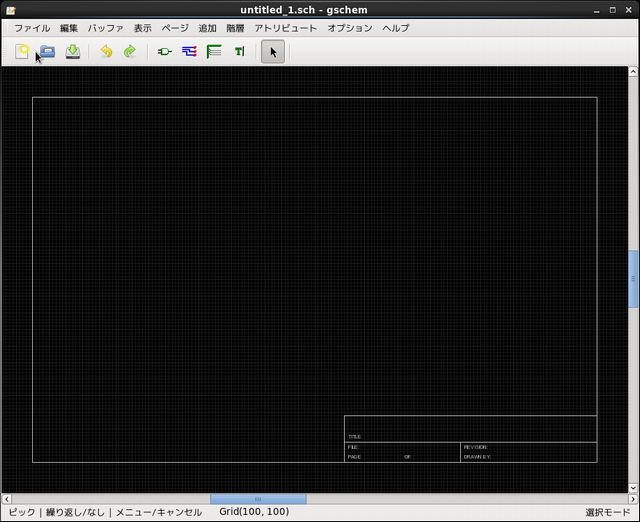Click the Save file toolbar icon
Screen dimensions: 640x522
(x=73, y=52)
